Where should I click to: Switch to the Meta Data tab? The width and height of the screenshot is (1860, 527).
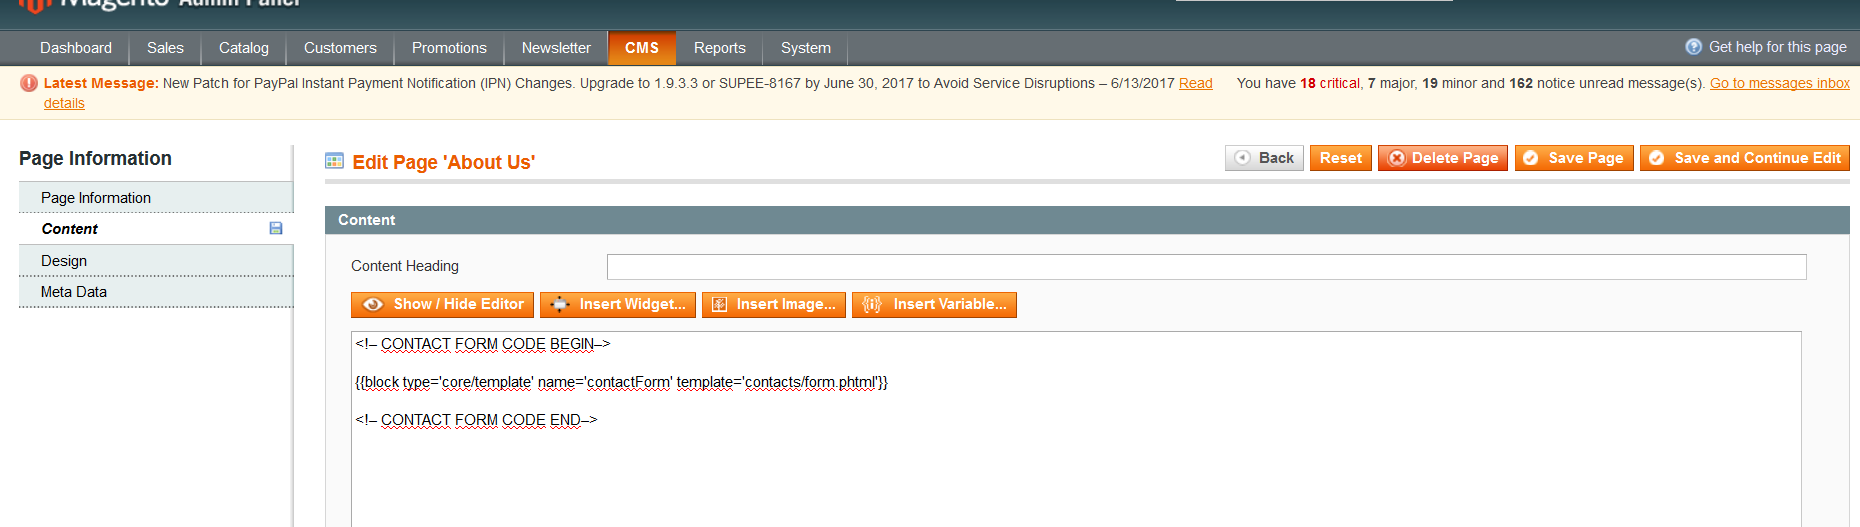pos(156,292)
